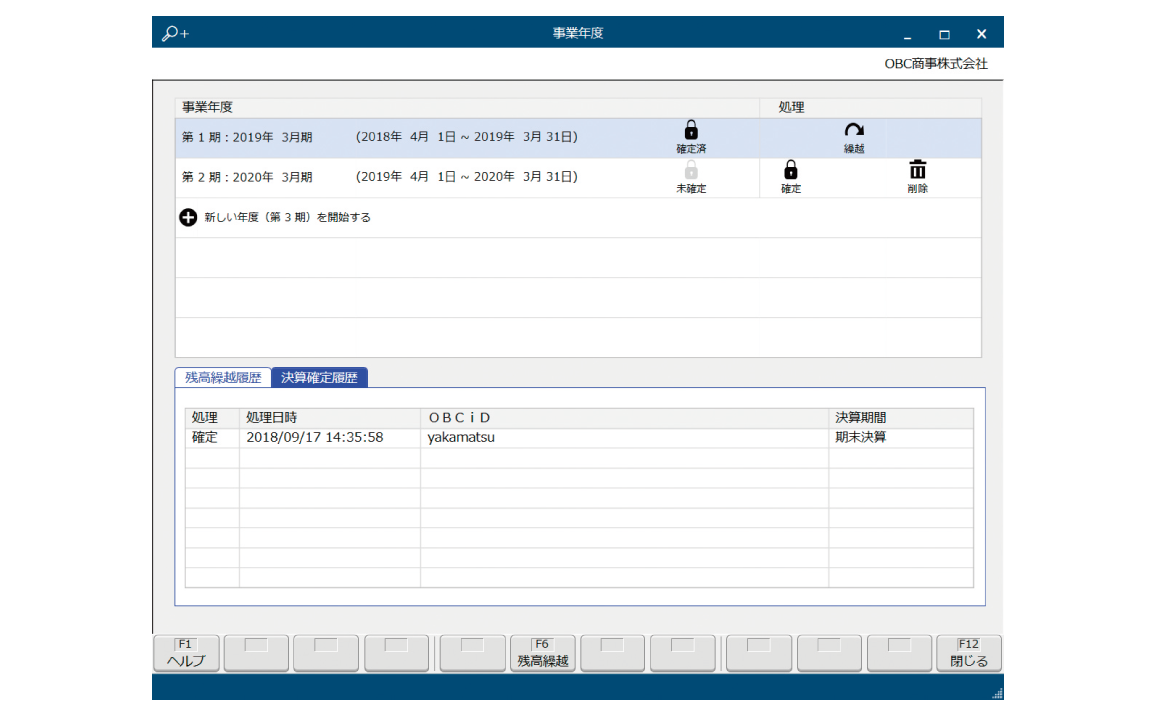The height and width of the screenshot is (708, 1156).
Task: Select the 第1期 2019年3月期 row
Action: tap(400, 138)
